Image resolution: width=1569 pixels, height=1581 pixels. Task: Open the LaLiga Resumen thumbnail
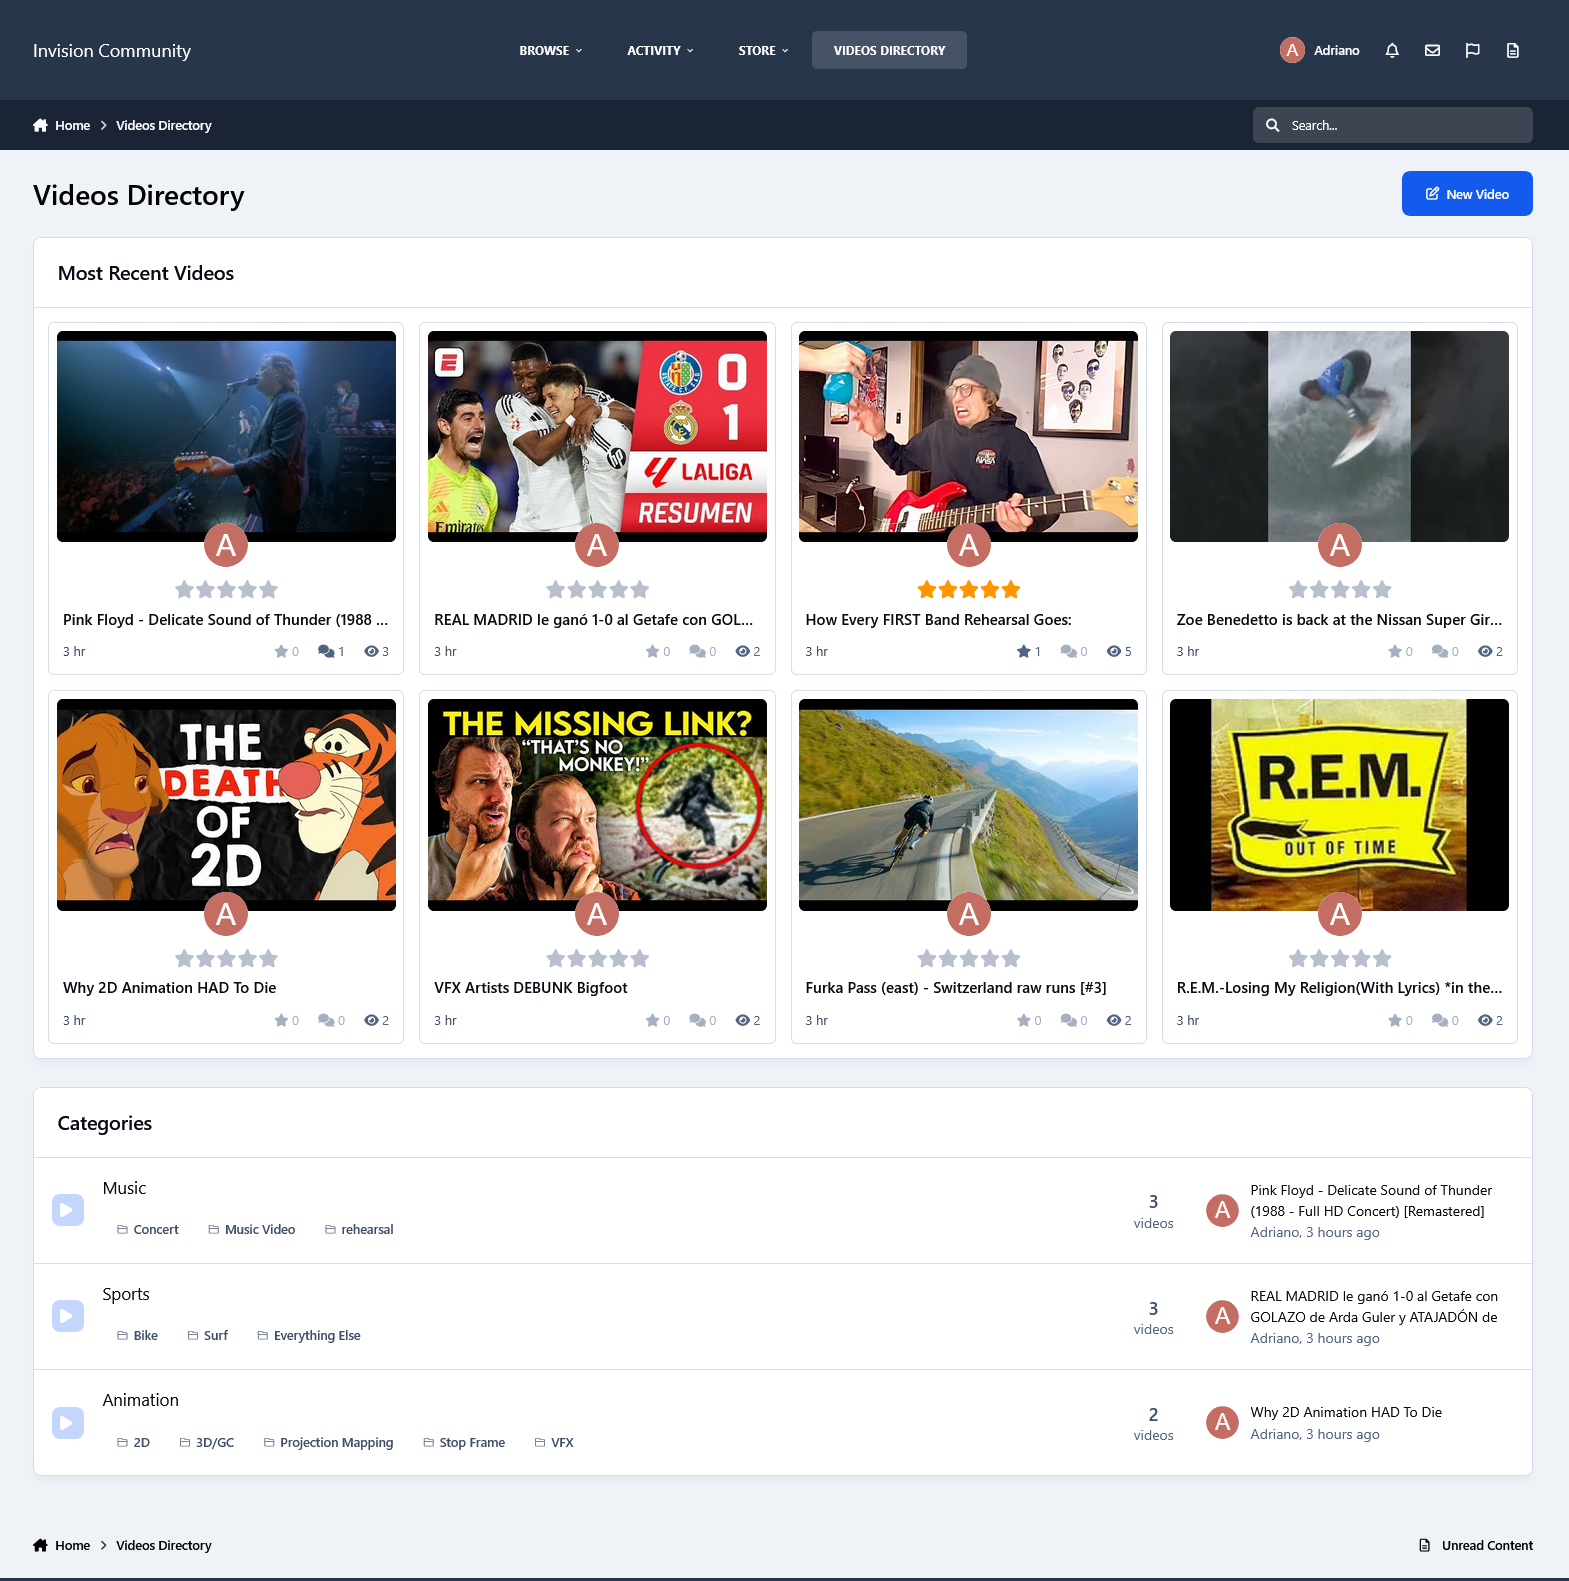(597, 436)
